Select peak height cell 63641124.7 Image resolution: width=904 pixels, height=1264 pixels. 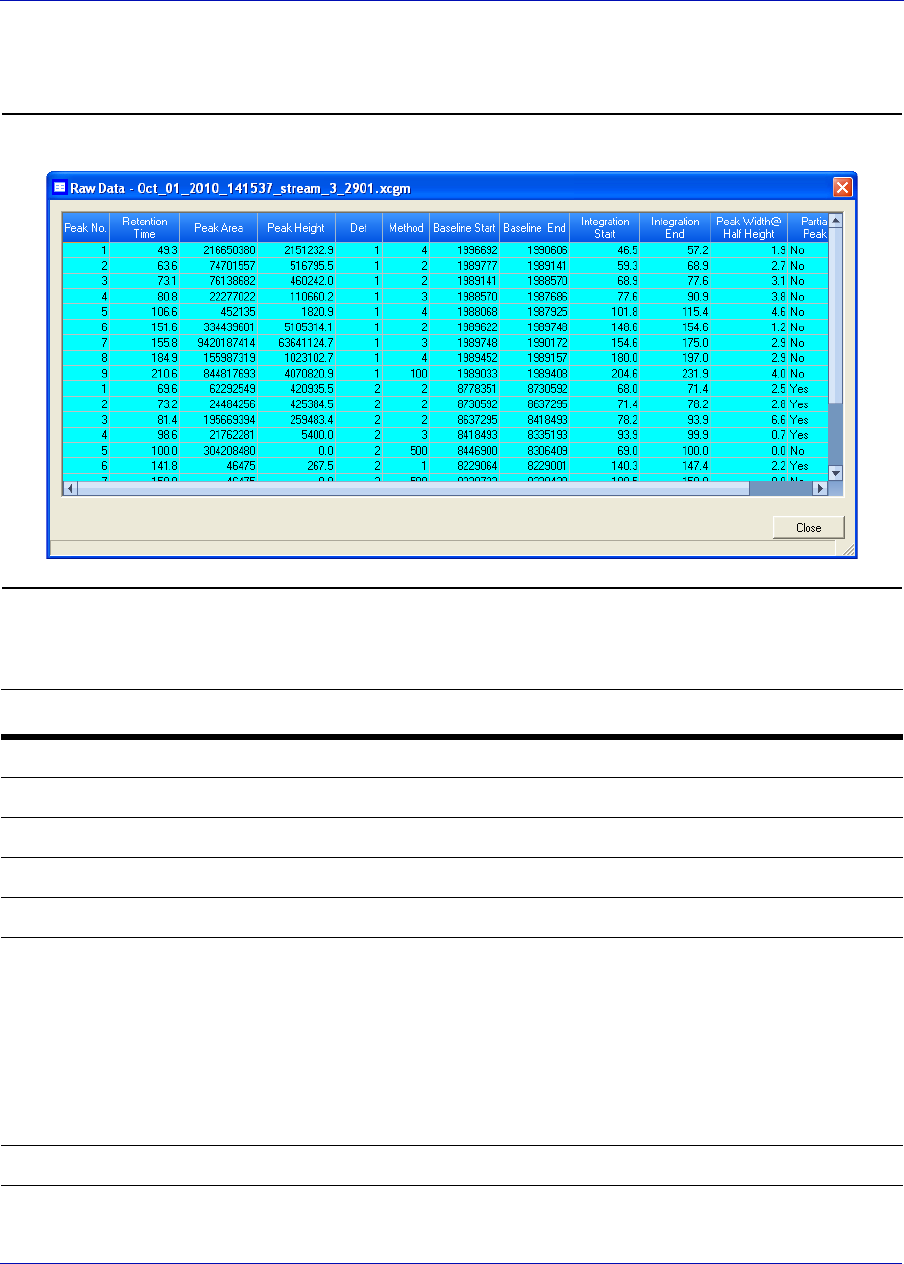click(x=296, y=342)
